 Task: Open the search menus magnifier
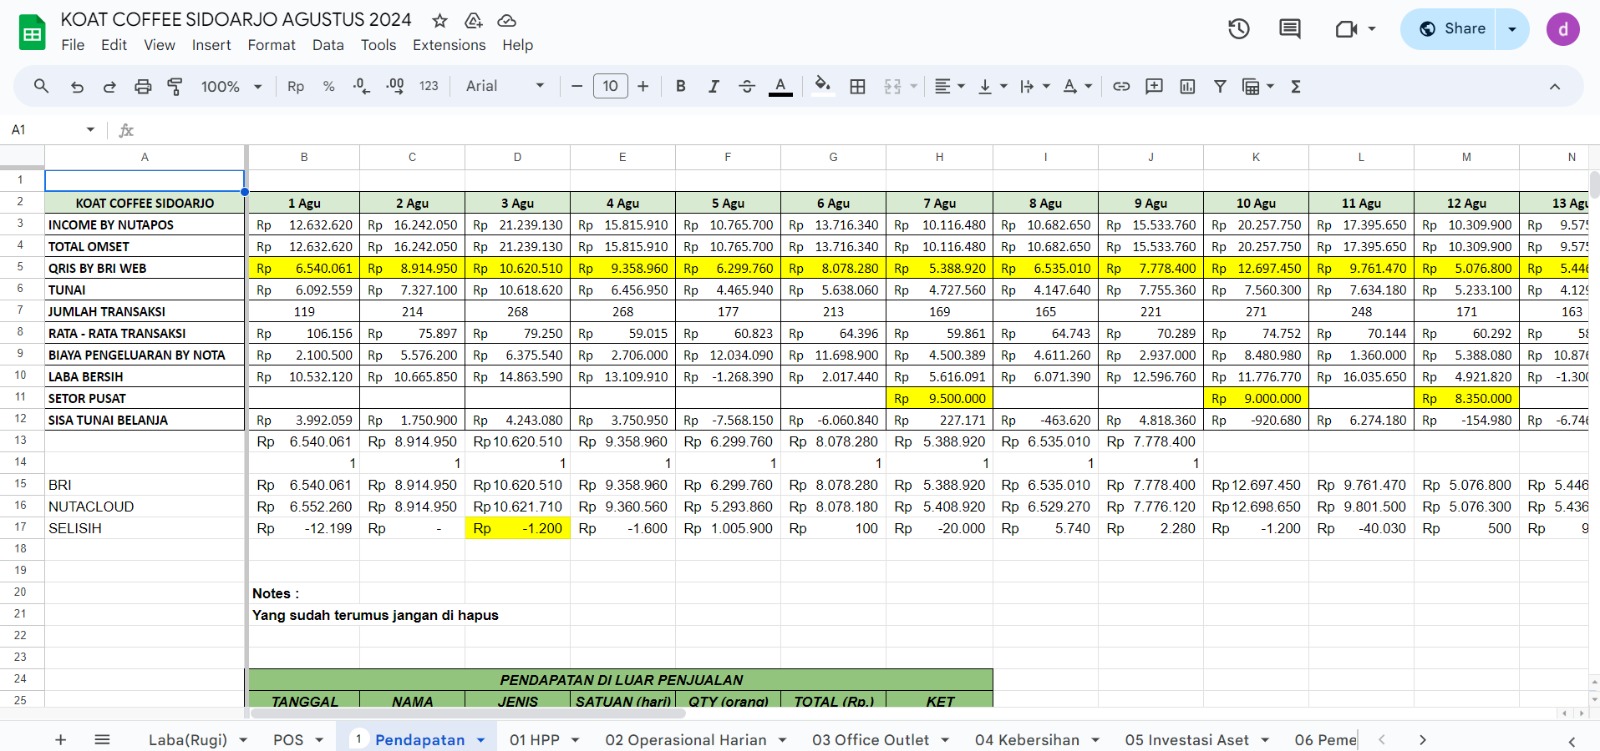click(41, 86)
